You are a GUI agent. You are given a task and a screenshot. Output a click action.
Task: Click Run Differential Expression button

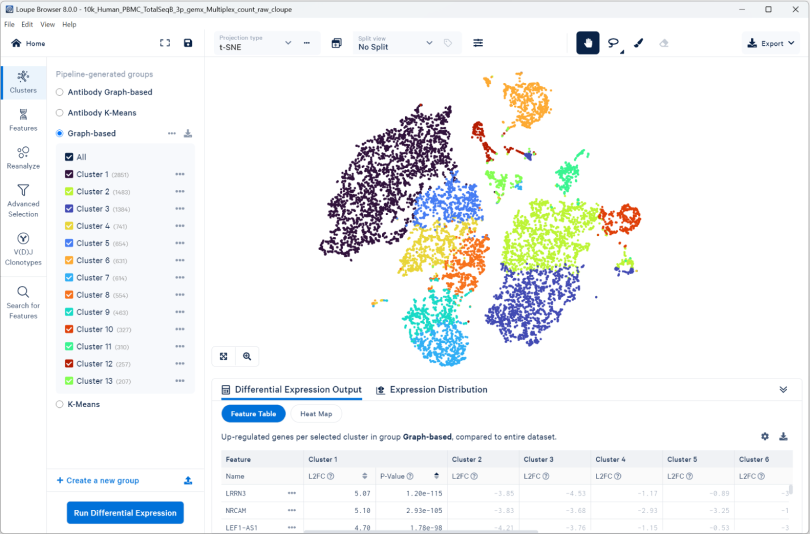126,513
